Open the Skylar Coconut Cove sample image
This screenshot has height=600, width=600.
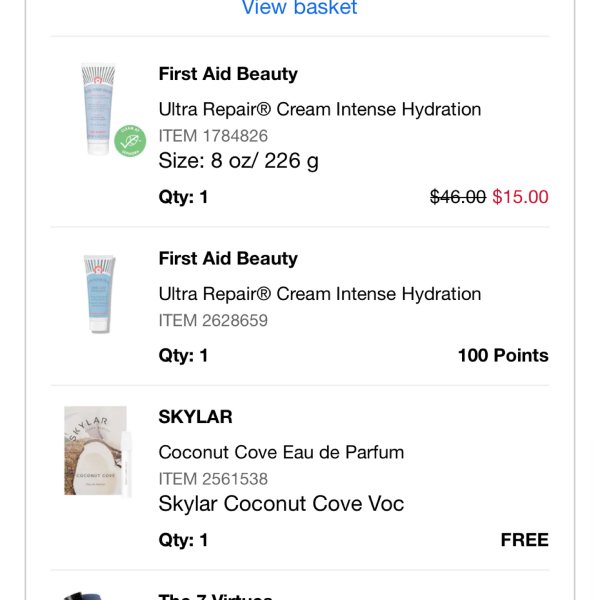click(x=98, y=452)
